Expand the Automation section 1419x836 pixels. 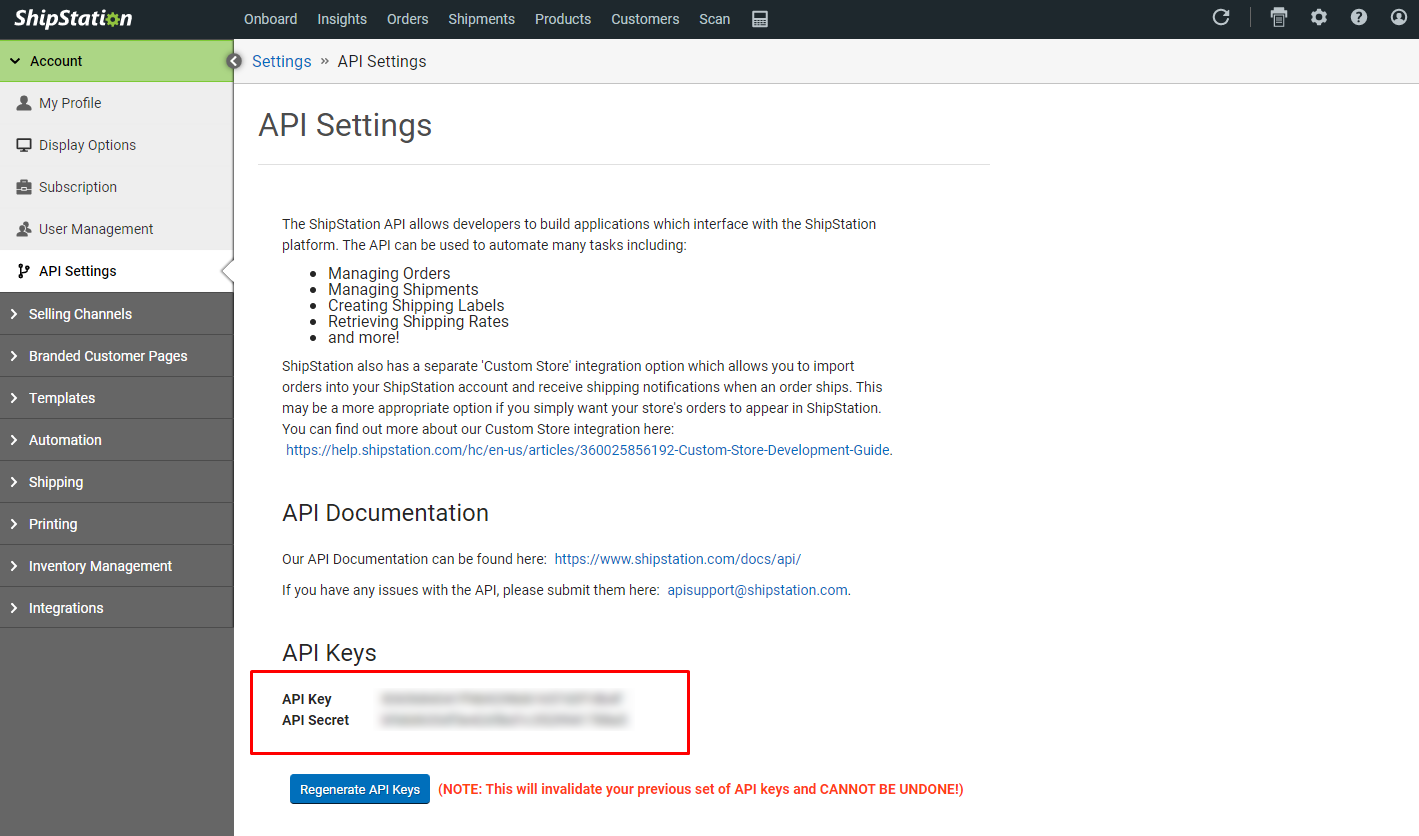tap(65, 440)
